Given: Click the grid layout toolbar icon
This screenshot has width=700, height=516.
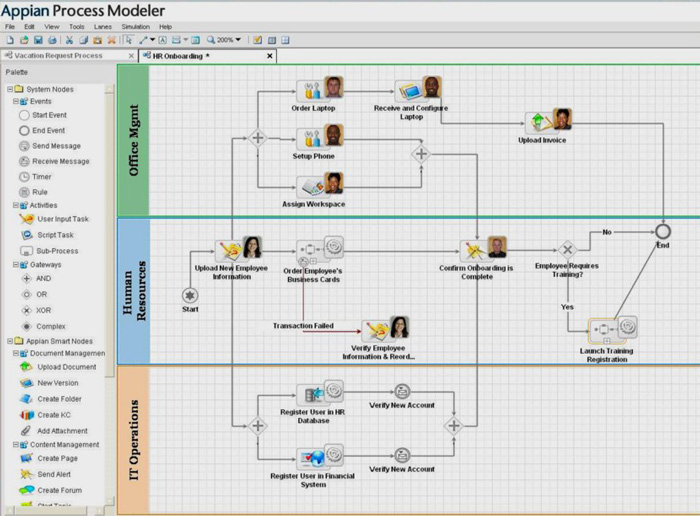Looking at the screenshot, I should 286,40.
